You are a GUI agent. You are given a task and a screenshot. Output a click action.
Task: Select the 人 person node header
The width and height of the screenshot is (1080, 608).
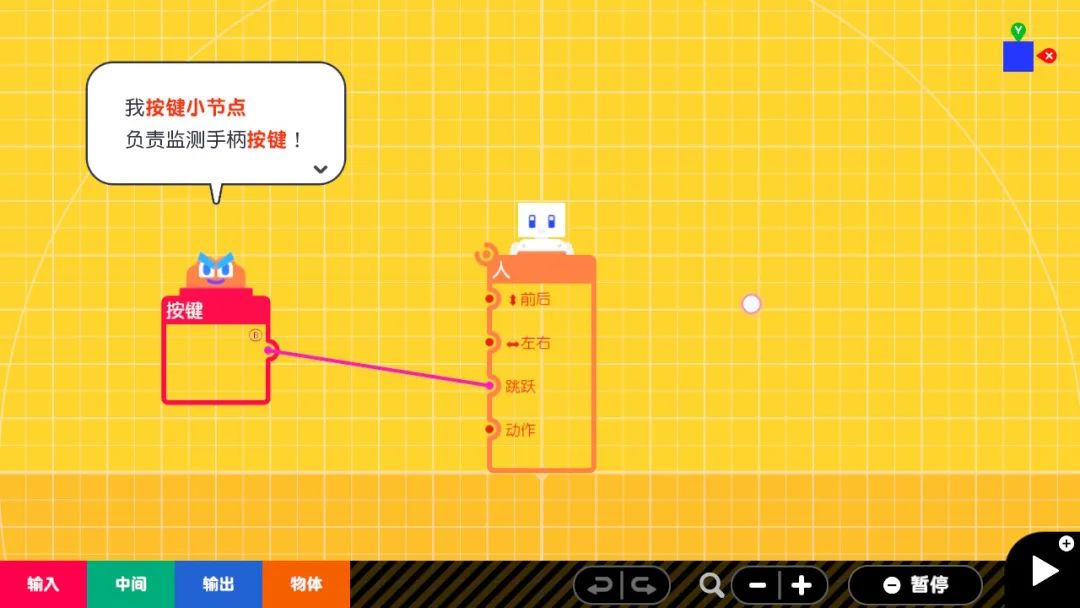click(541, 270)
